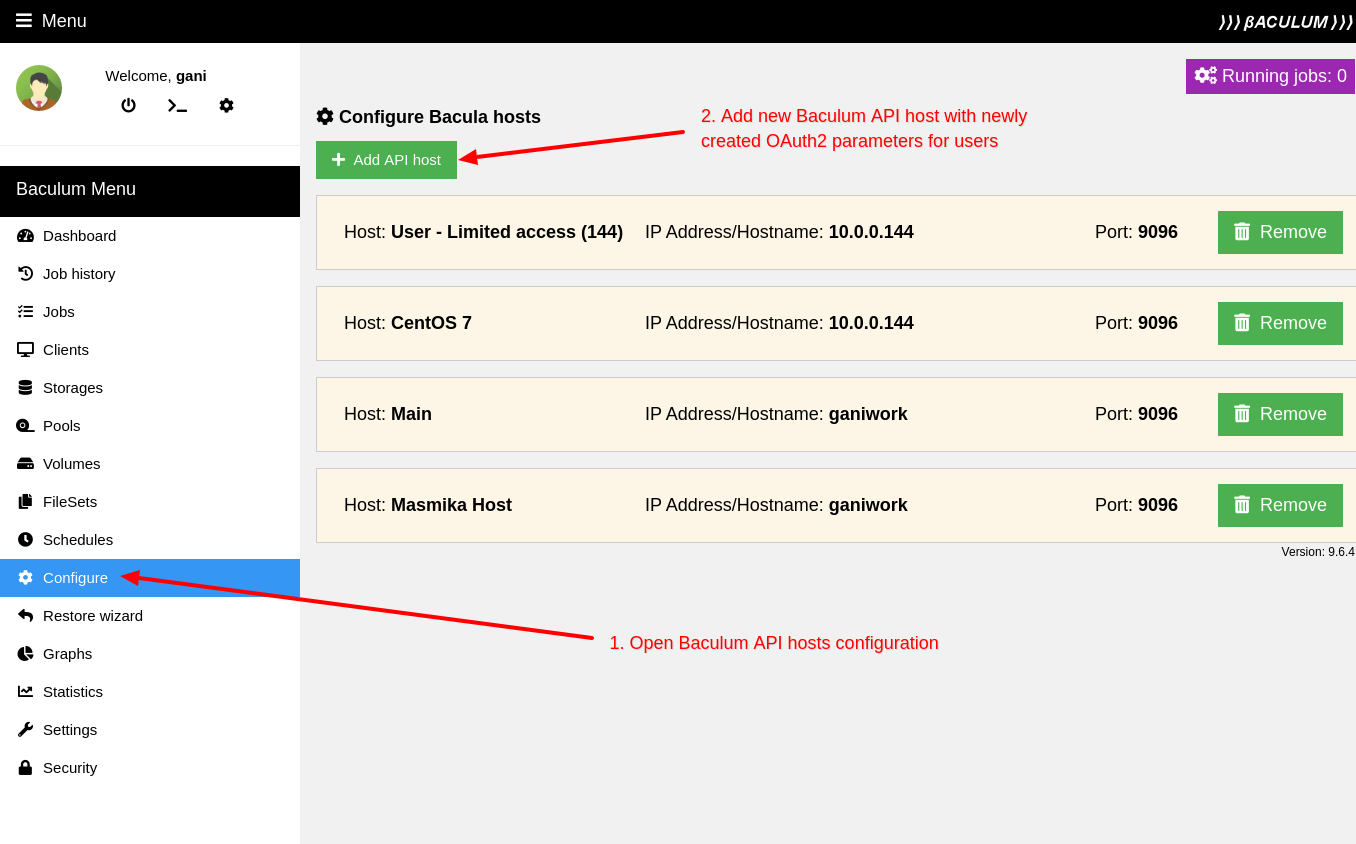Screen dimensions: 1356x844
Task: Click the CentOS 7 host name
Action: point(431,323)
